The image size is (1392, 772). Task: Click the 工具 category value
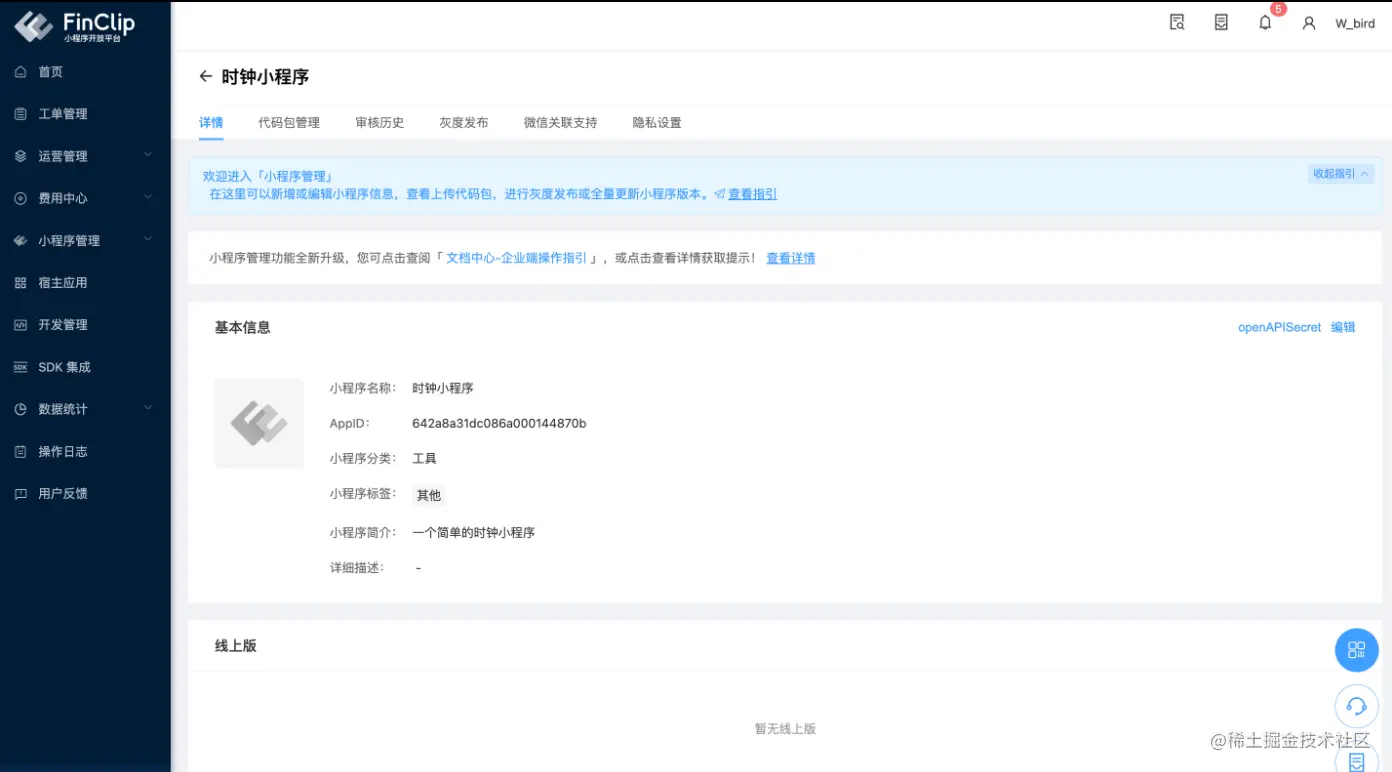(x=424, y=459)
